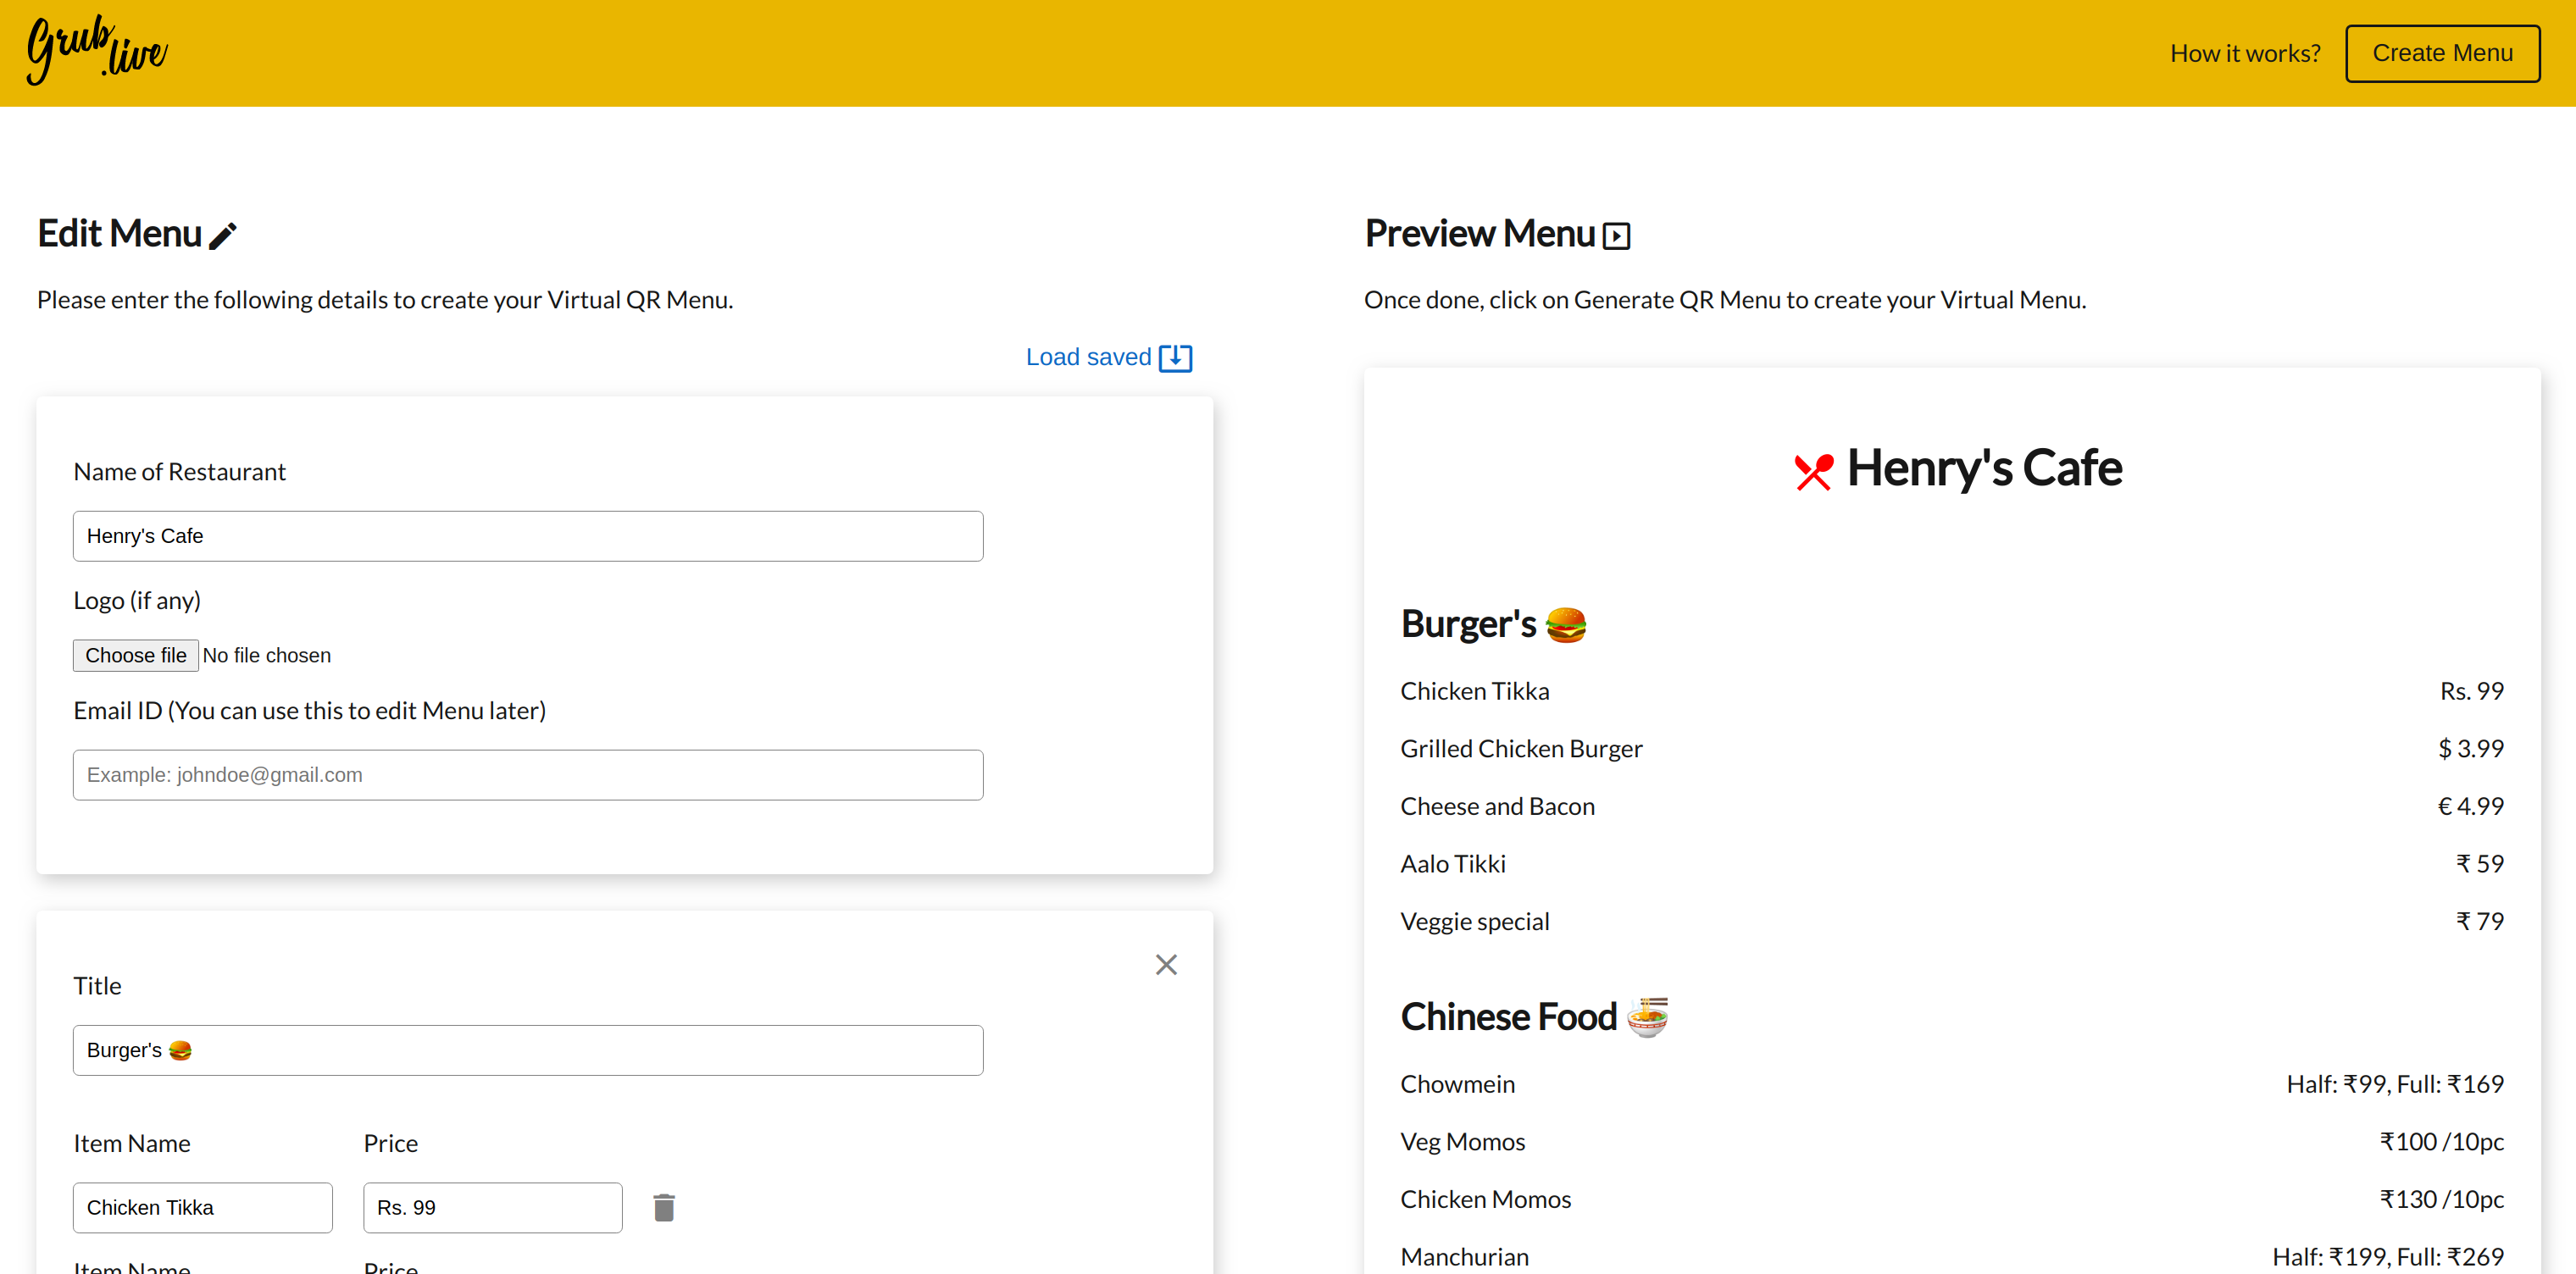Click the Preview Menu heading
This screenshot has height=1274, width=2576.
tap(1480, 234)
